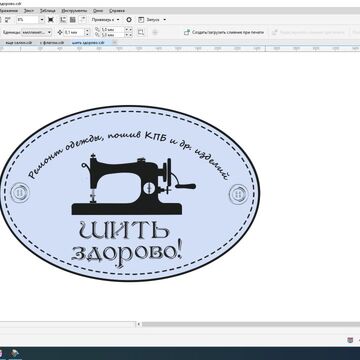Click the full-screen preview icon

[51, 20]
